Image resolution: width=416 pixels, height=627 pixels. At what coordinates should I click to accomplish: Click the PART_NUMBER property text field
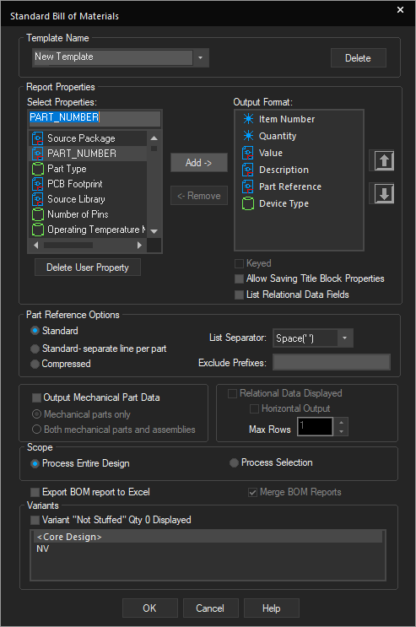pyautogui.click(x=94, y=118)
